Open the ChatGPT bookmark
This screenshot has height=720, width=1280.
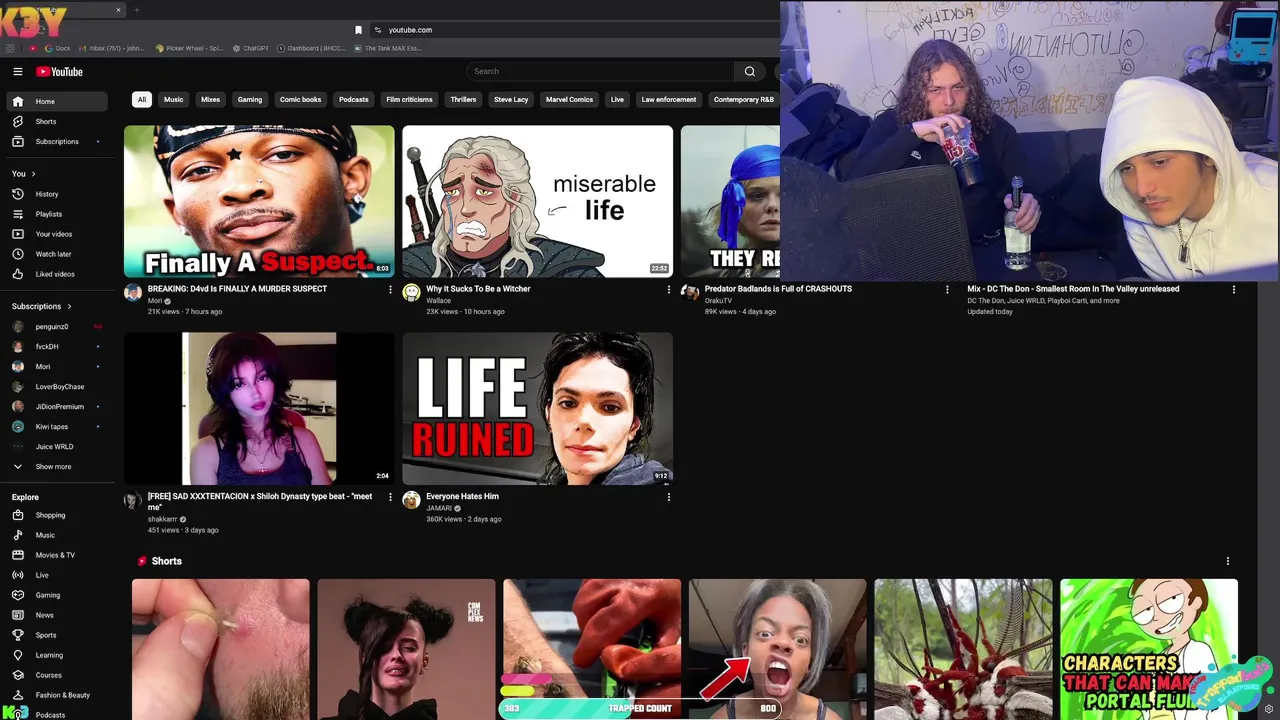tap(251, 48)
